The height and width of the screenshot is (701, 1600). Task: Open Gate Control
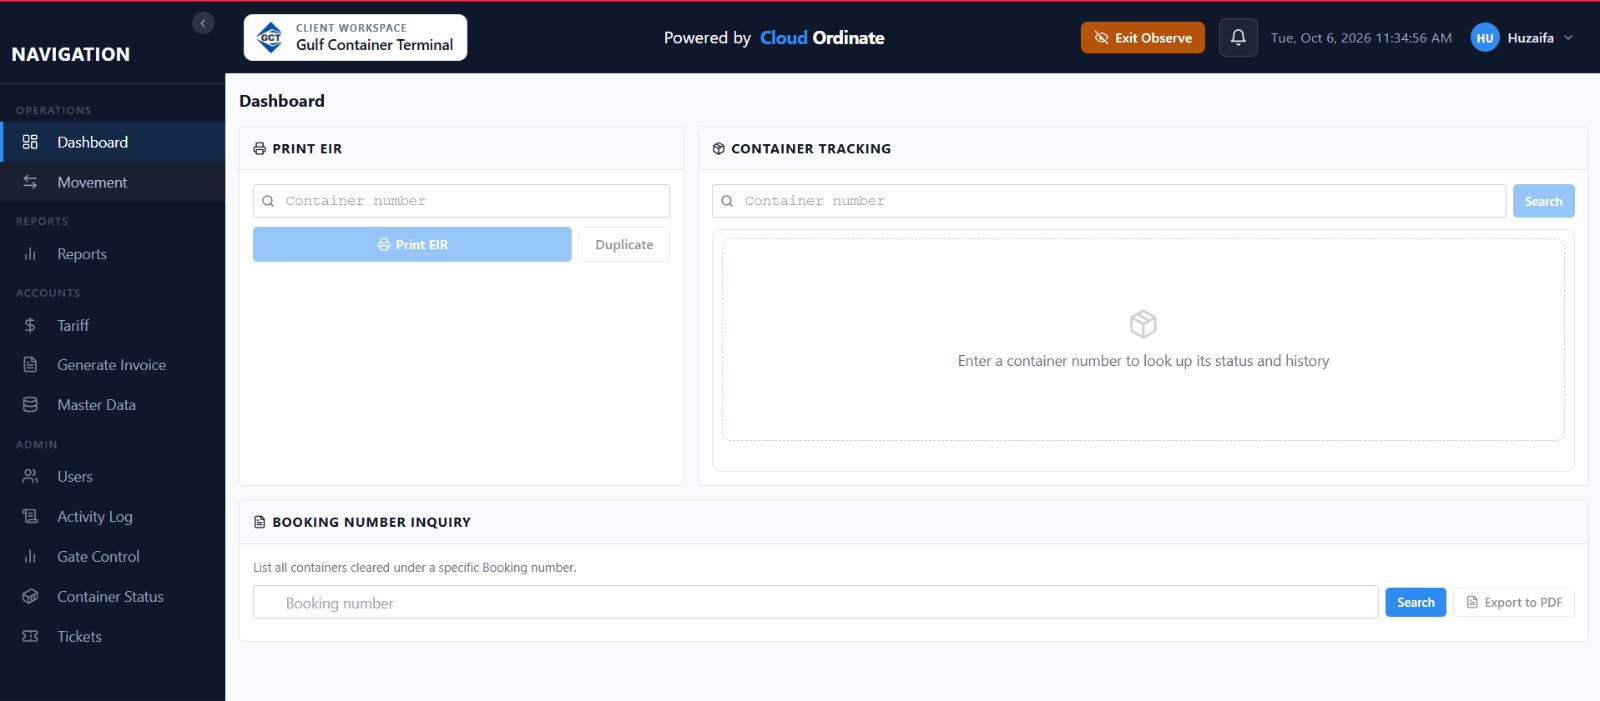pos(113,557)
